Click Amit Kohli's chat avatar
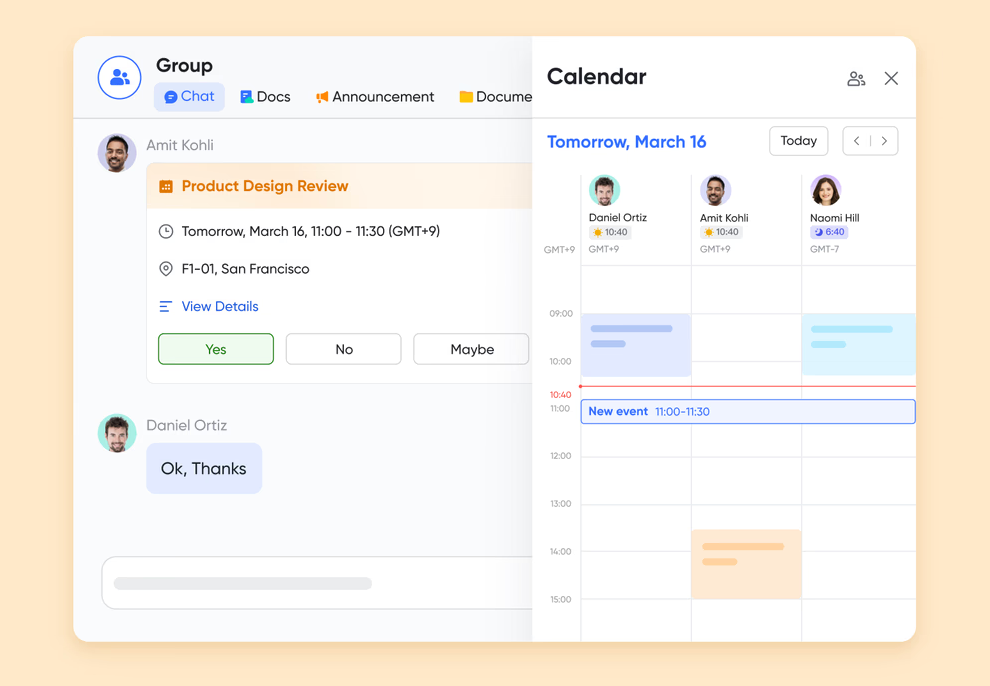The image size is (990, 686). click(x=117, y=153)
